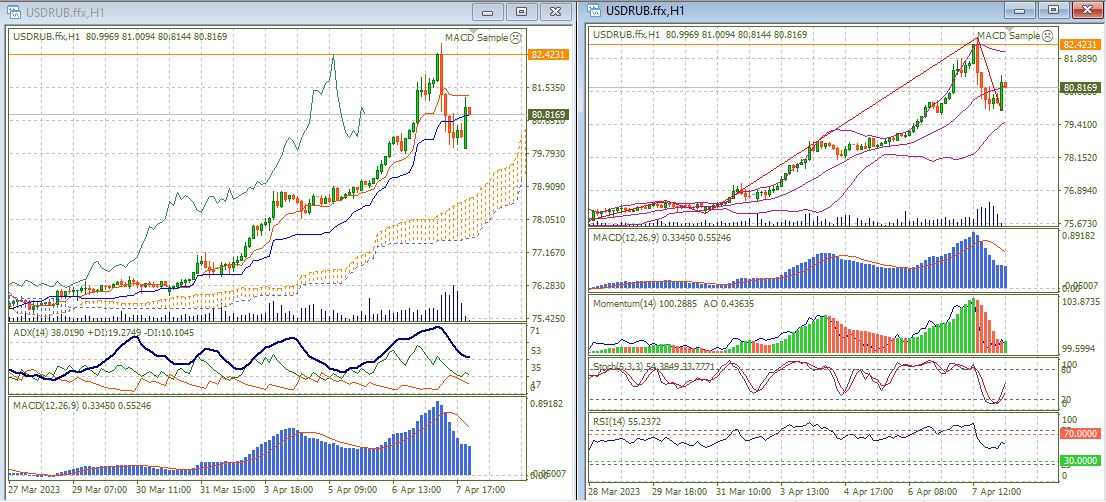
Task: Click the Momentum(14) indicator label
Action: [630, 302]
